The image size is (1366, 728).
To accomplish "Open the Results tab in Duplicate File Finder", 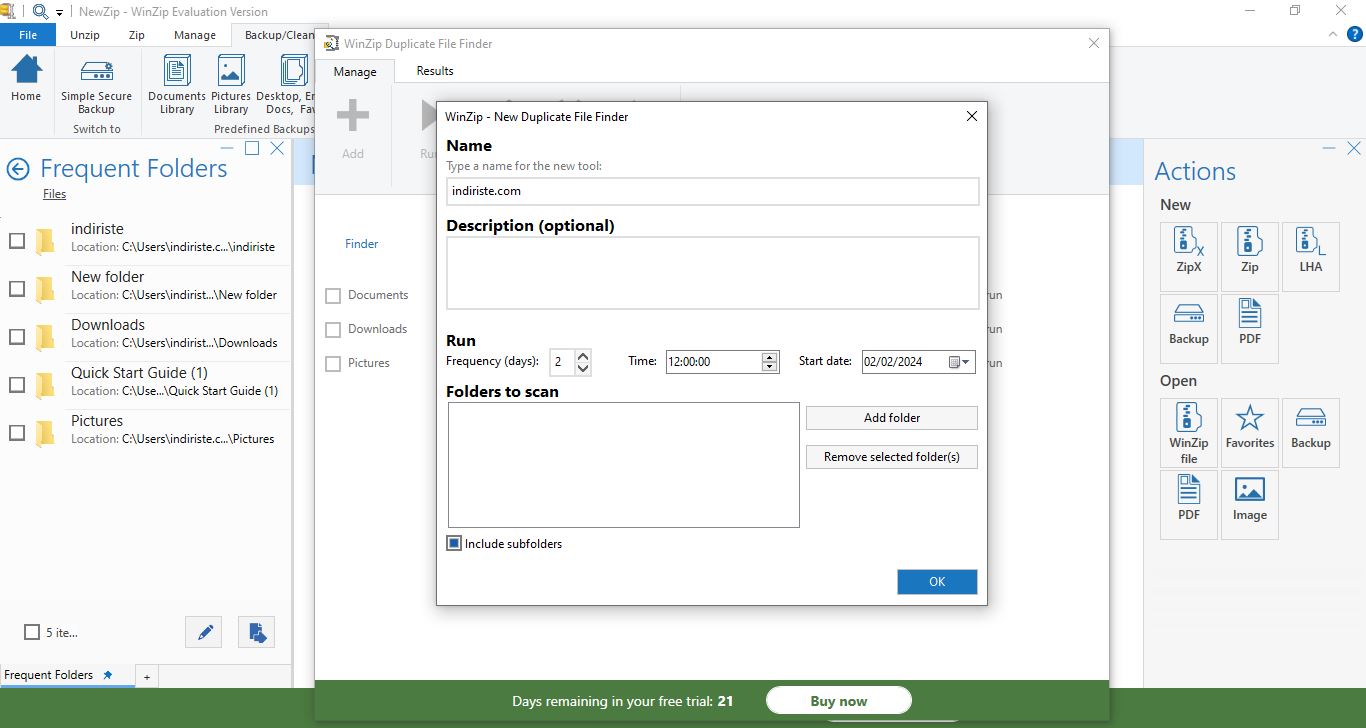I will click(435, 71).
